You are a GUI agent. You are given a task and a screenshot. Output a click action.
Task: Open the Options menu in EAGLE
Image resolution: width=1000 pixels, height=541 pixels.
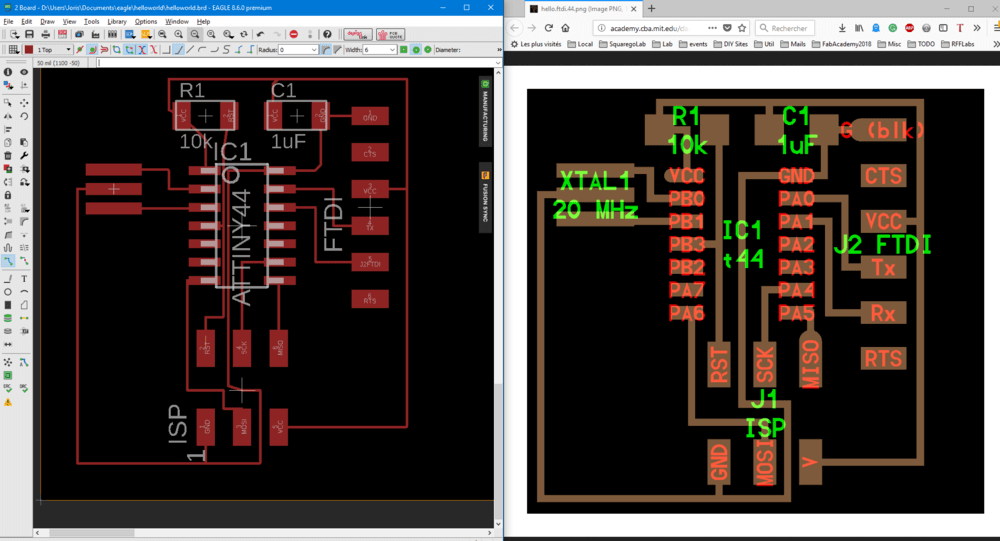(x=145, y=21)
